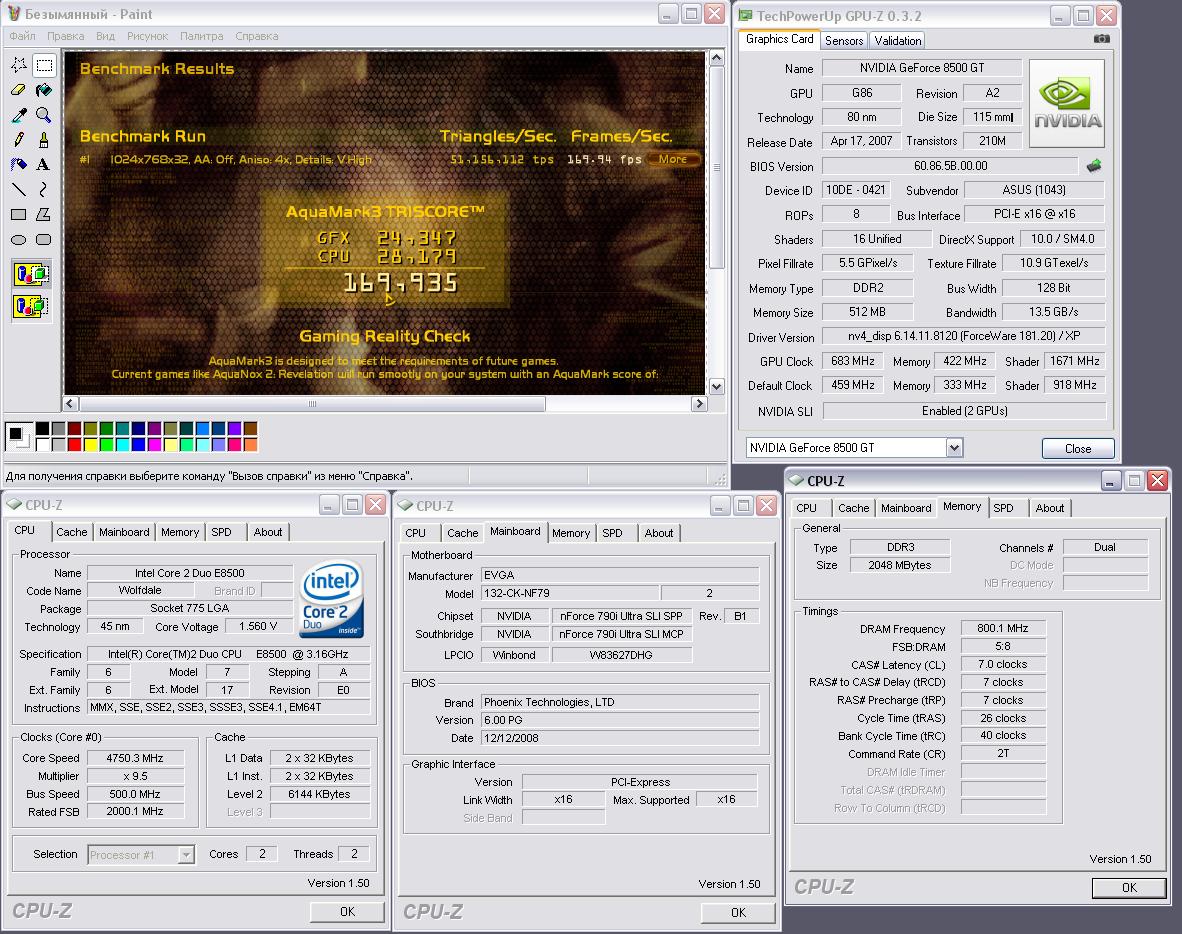
Task: Open the Правка menu in Paint
Action: [x=66, y=36]
